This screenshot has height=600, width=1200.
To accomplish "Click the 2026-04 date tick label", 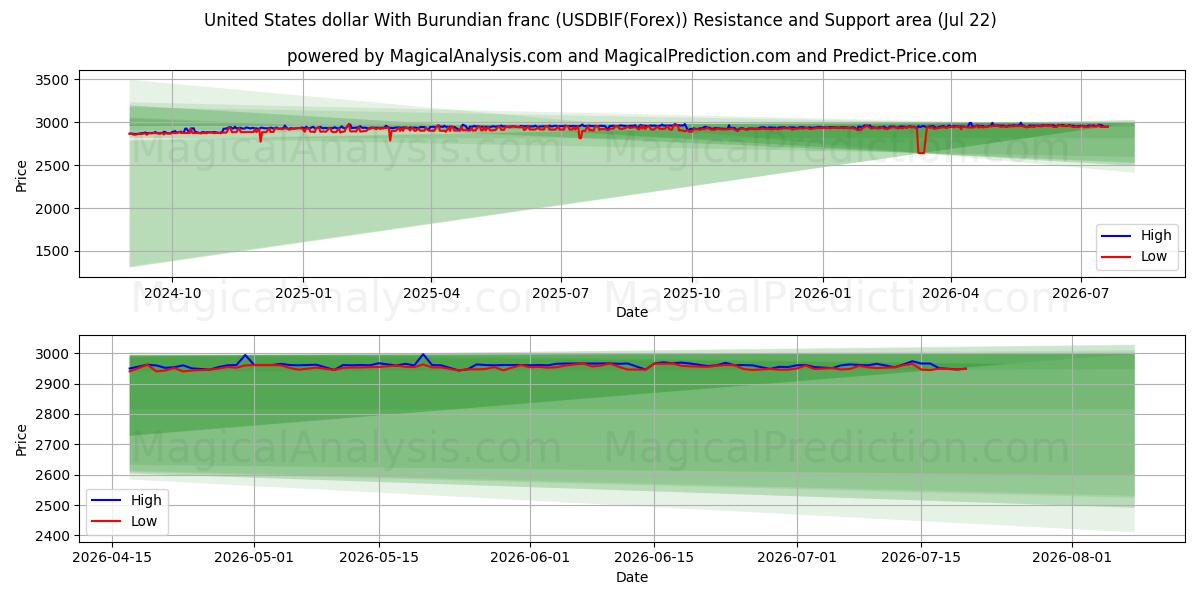I will (950, 294).
